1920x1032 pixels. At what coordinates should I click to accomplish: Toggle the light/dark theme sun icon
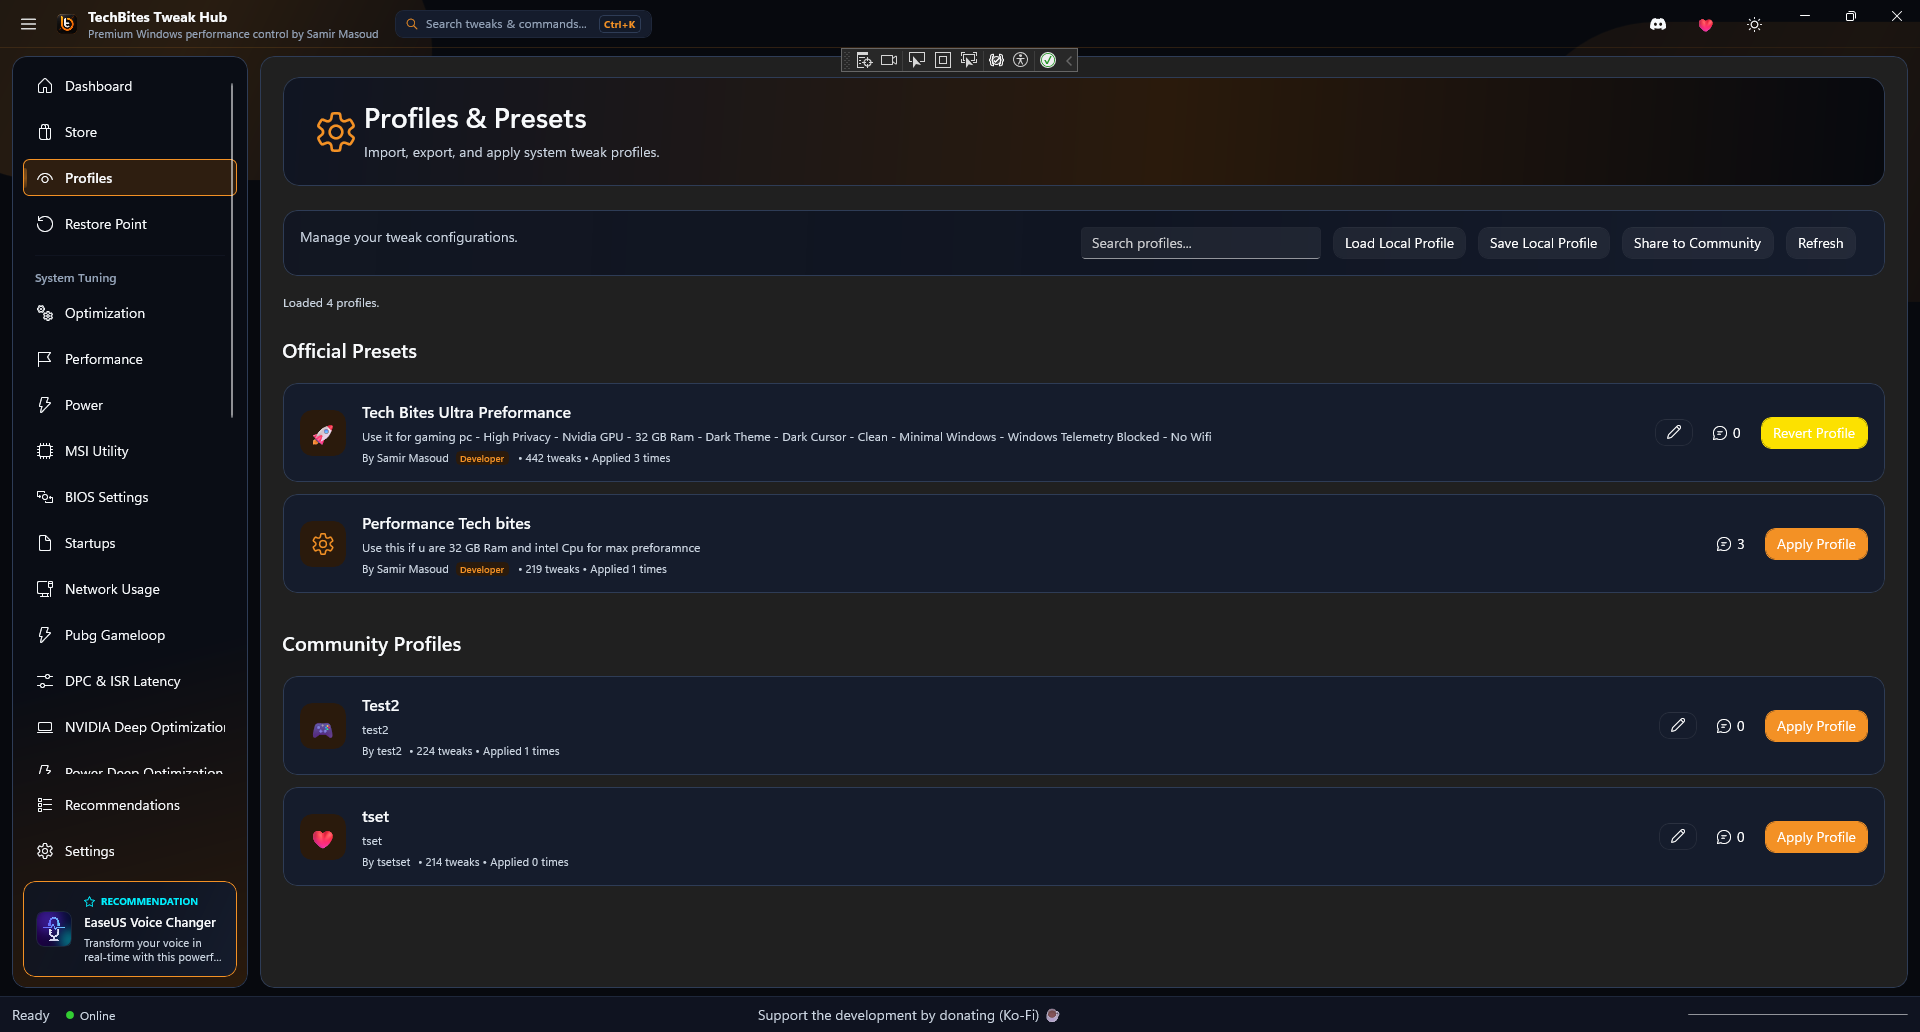tap(1754, 25)
